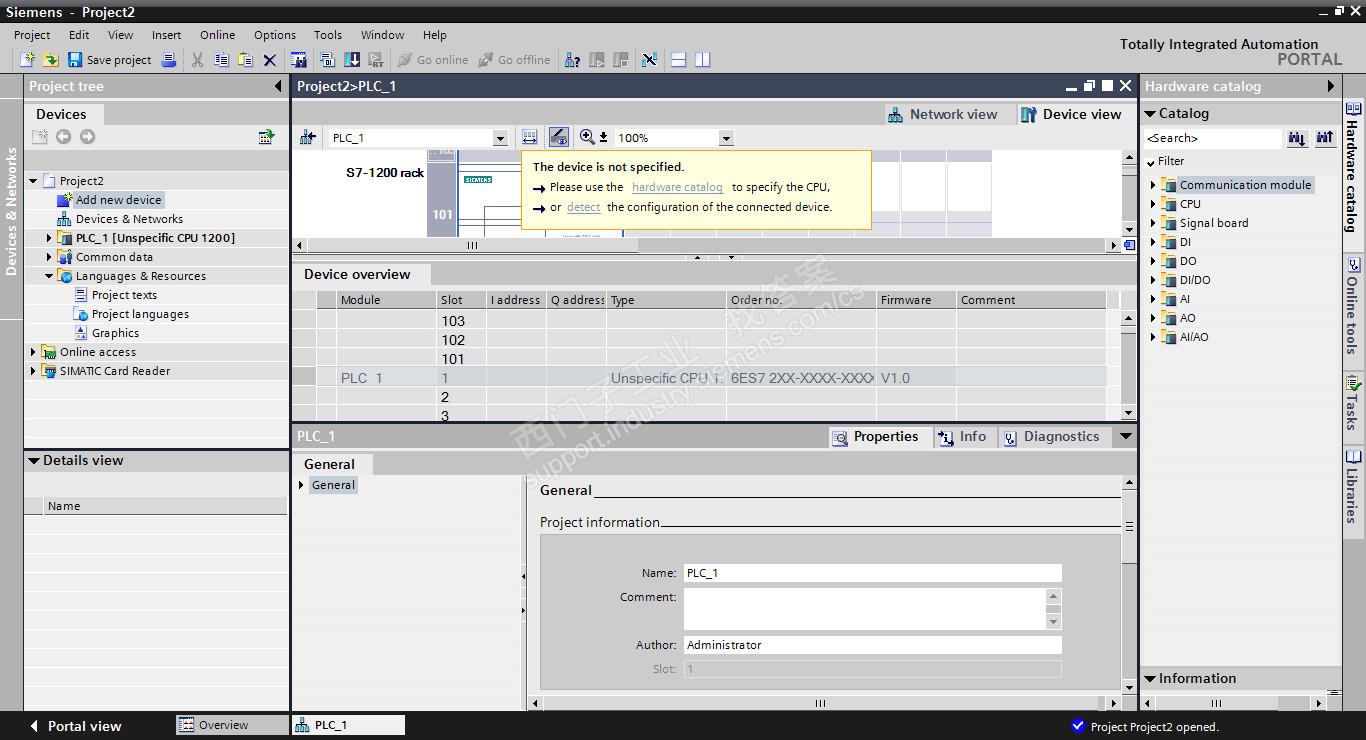Collapse the inspector window using the down arrow
This screenshot has height=740, width=1366.
tap(1126, 436)
